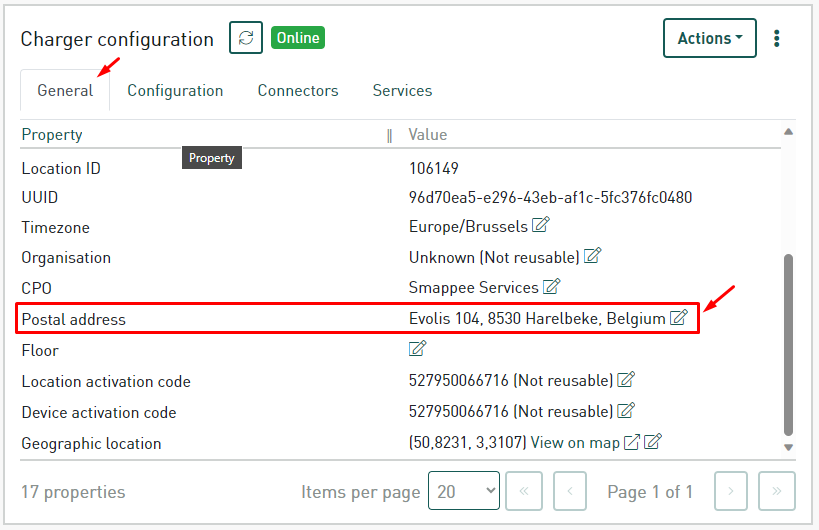Viewport: 819px width, 530px height.
Task: Go to the previous page
Action: 570,491
